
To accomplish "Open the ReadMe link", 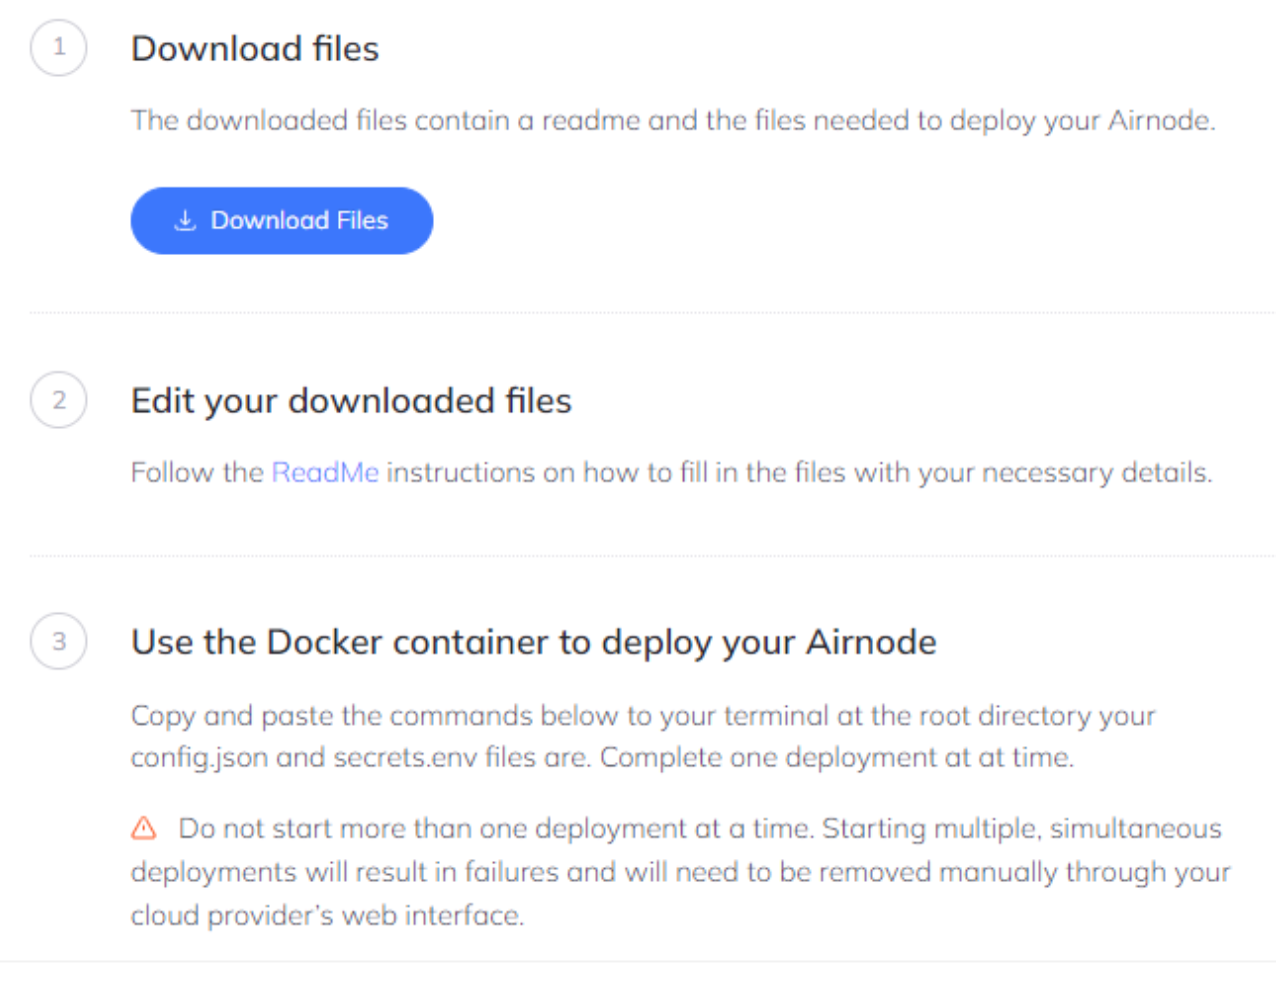I will [x=325, y=472].
